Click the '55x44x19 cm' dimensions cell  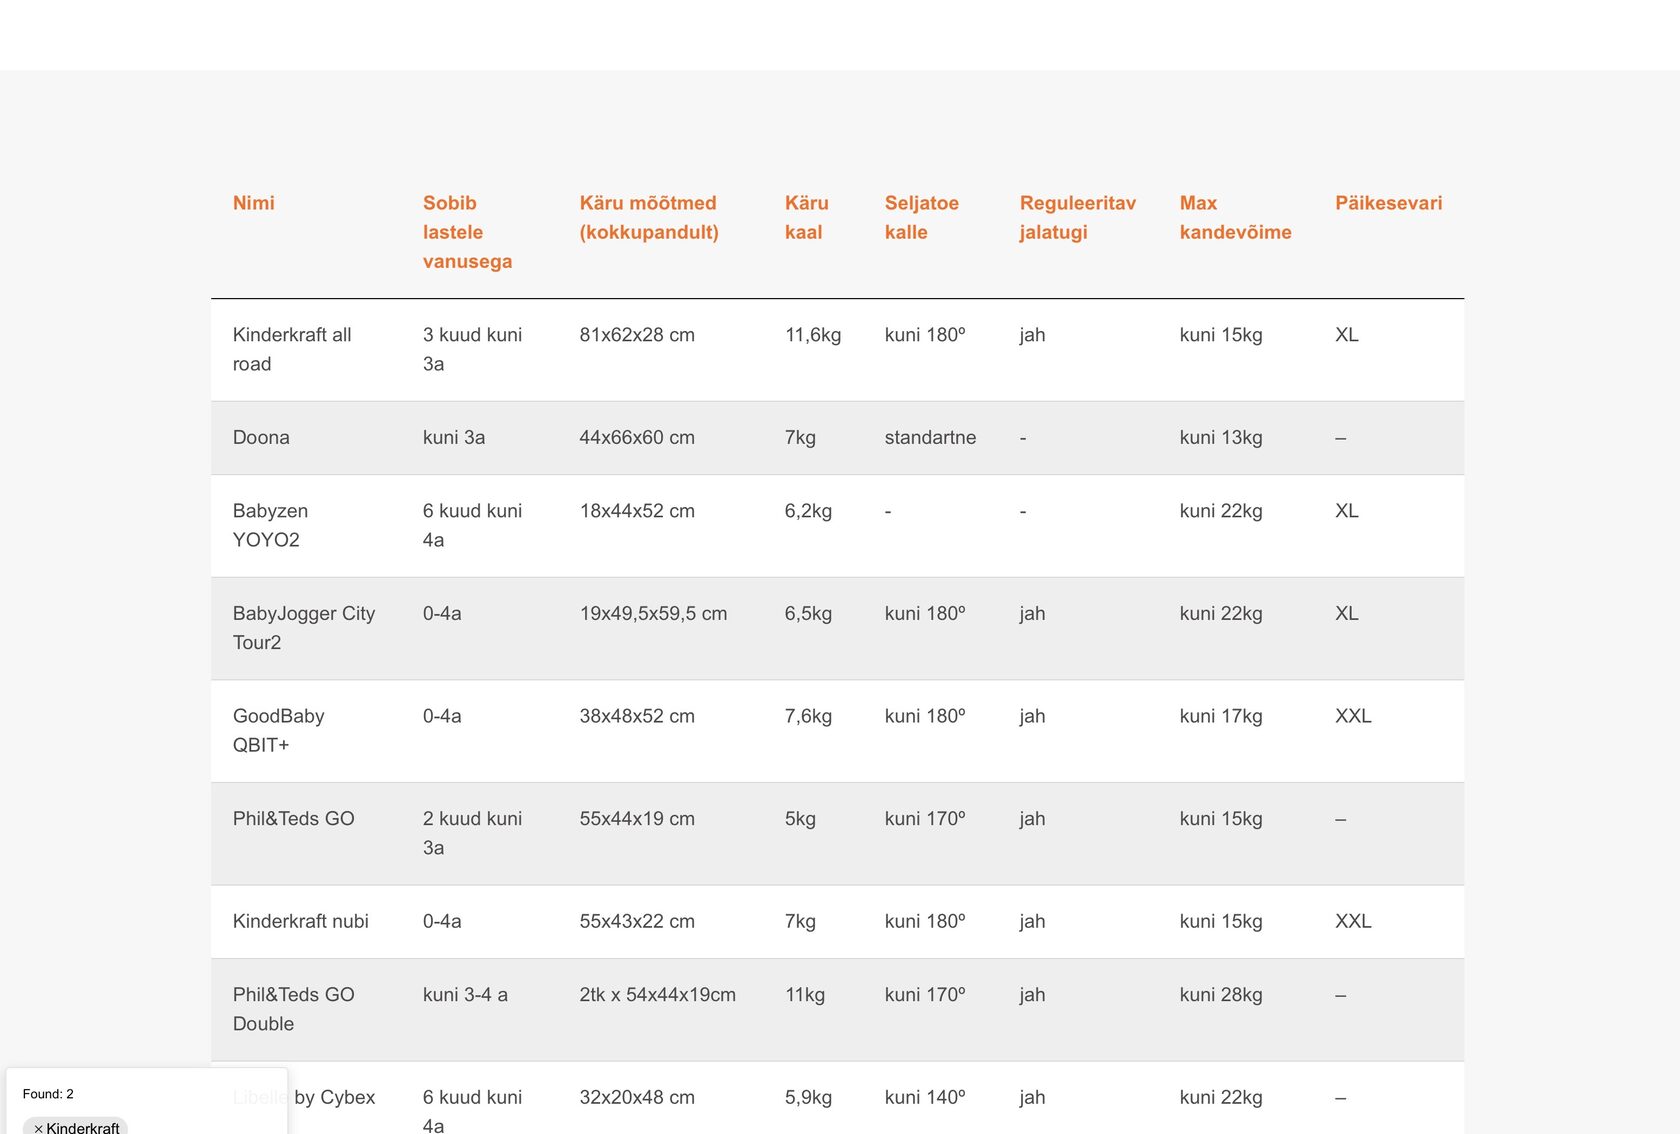point(637,819)
